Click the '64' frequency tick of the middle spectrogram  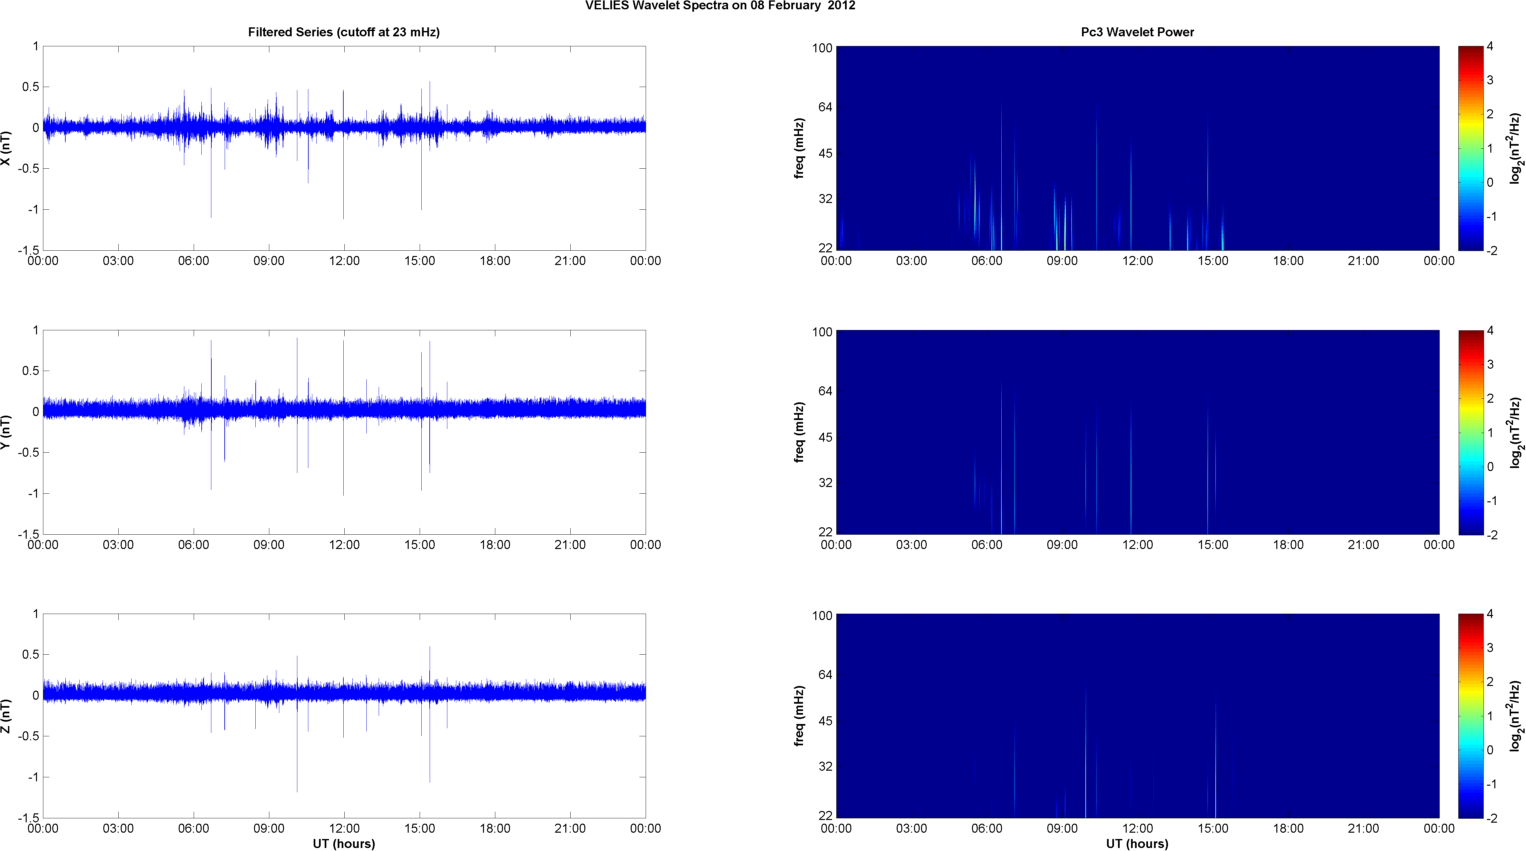coord(826,391)
